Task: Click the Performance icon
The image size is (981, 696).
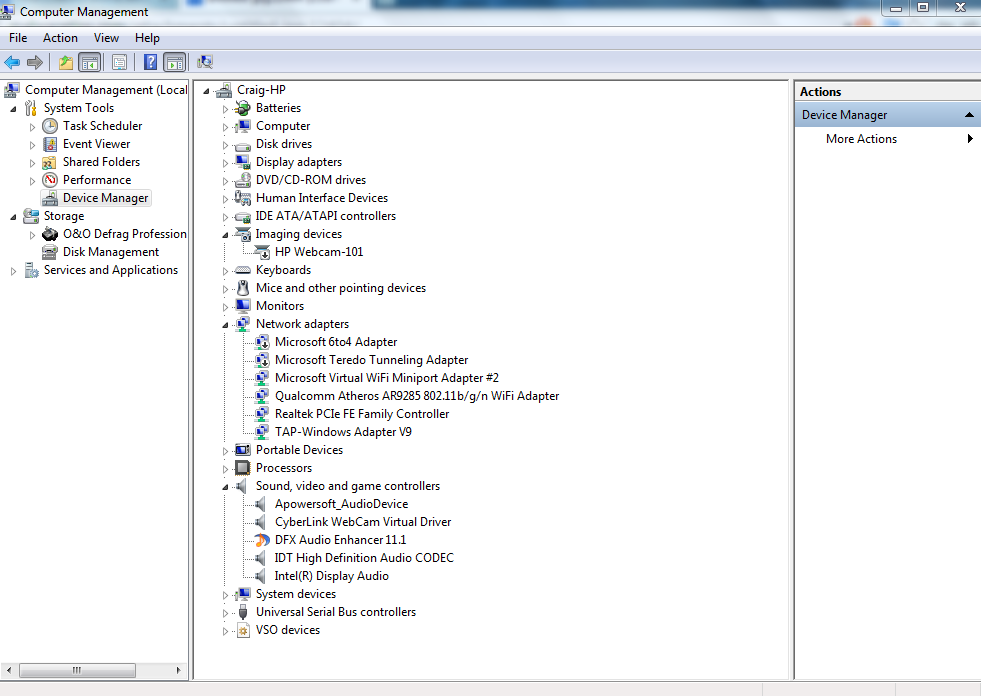Action: click(x=50, y=180)
